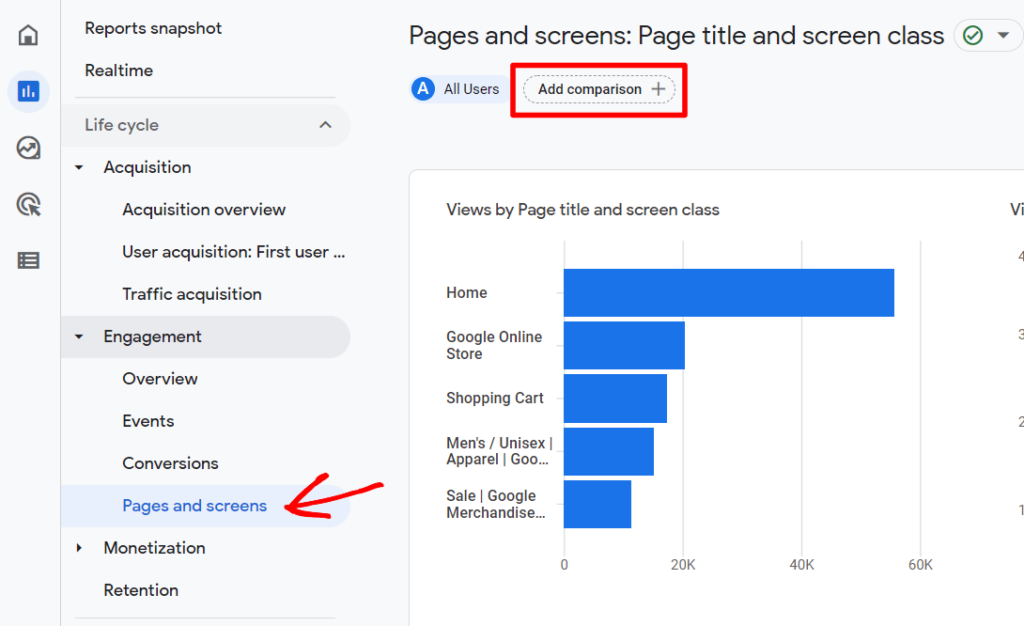Select the Reports bar-chart icon
Screen dimensions: 1024x626
(27, 91)
